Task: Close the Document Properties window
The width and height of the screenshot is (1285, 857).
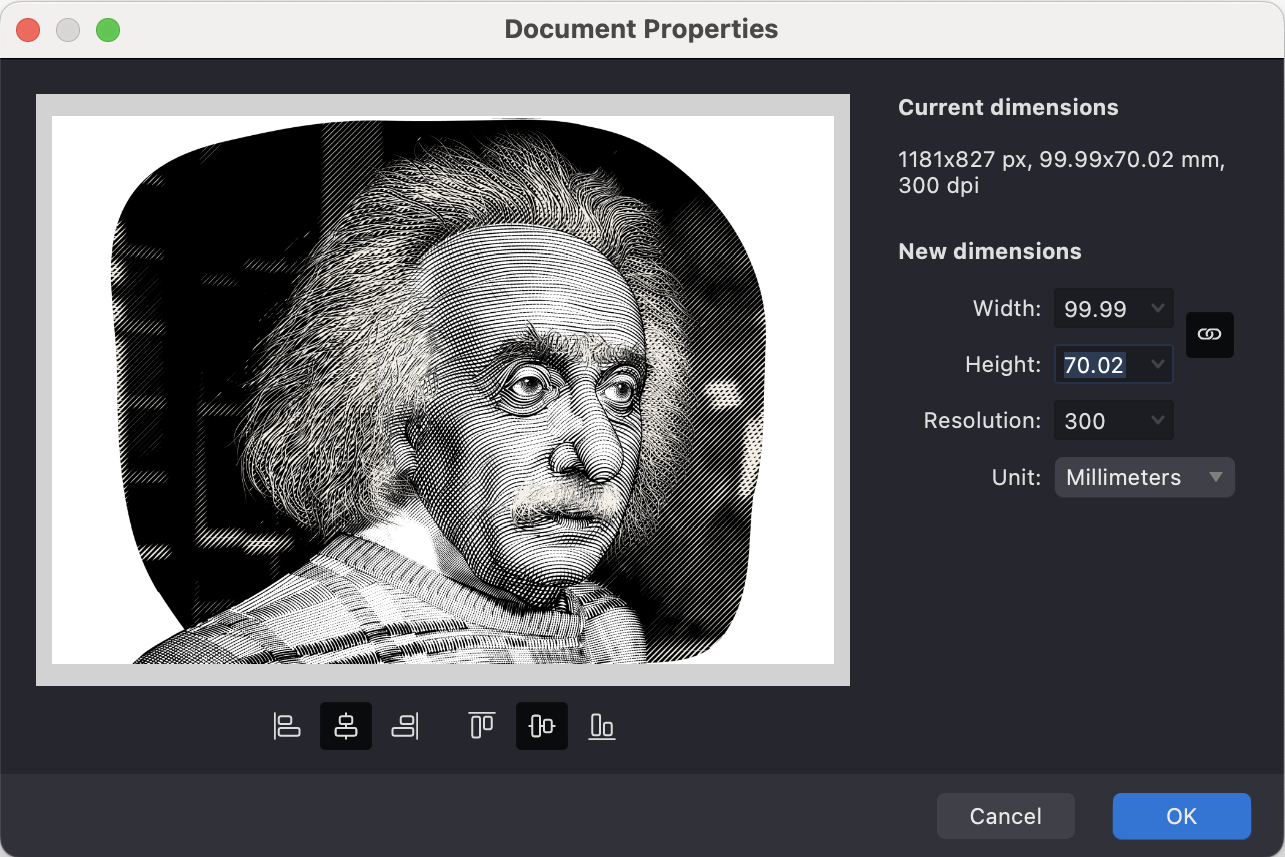Action: (28, 30)
